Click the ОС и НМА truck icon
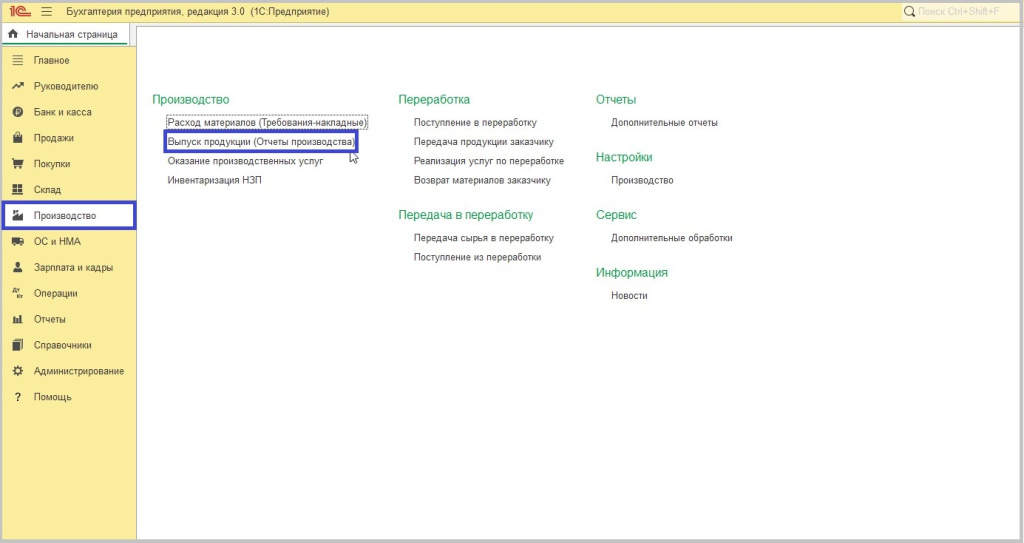1024x543 pixels. 17,241
